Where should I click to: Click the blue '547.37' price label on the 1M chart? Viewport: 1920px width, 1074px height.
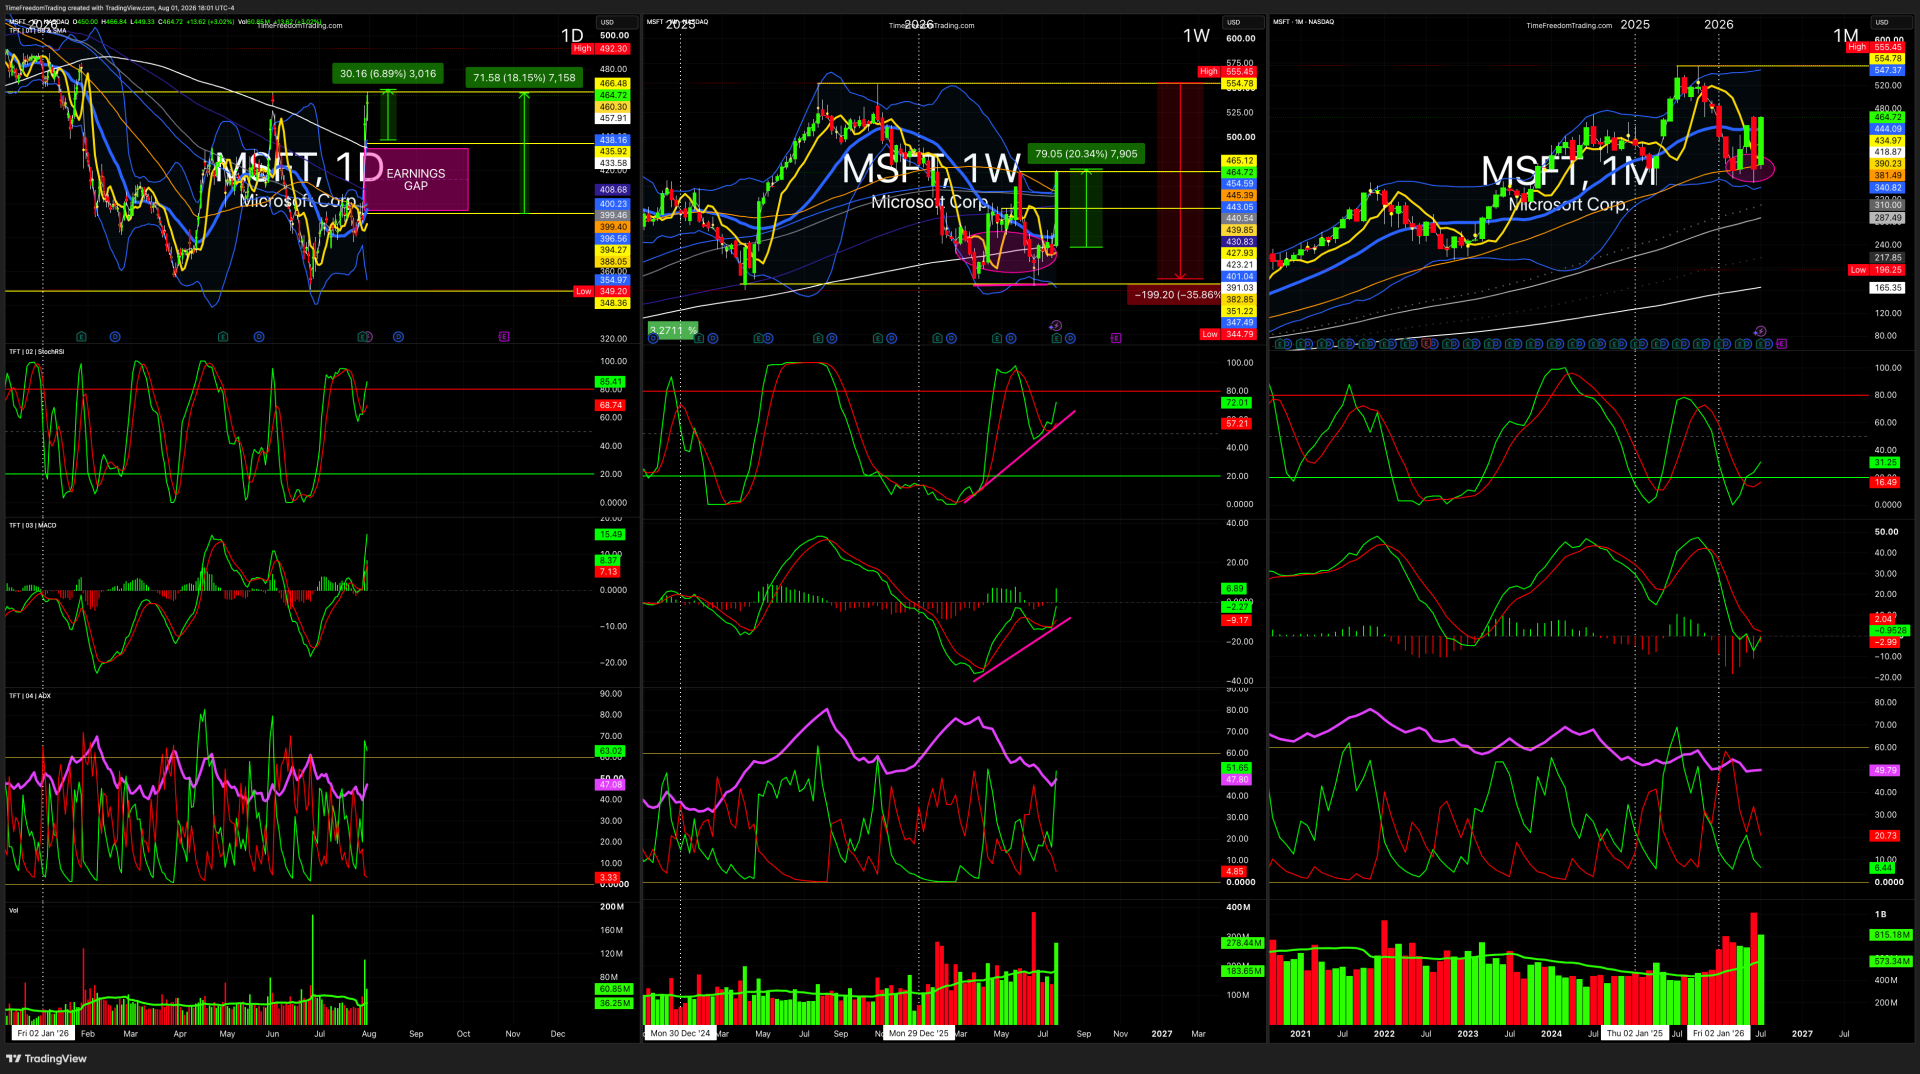(x=1888, y=71)
